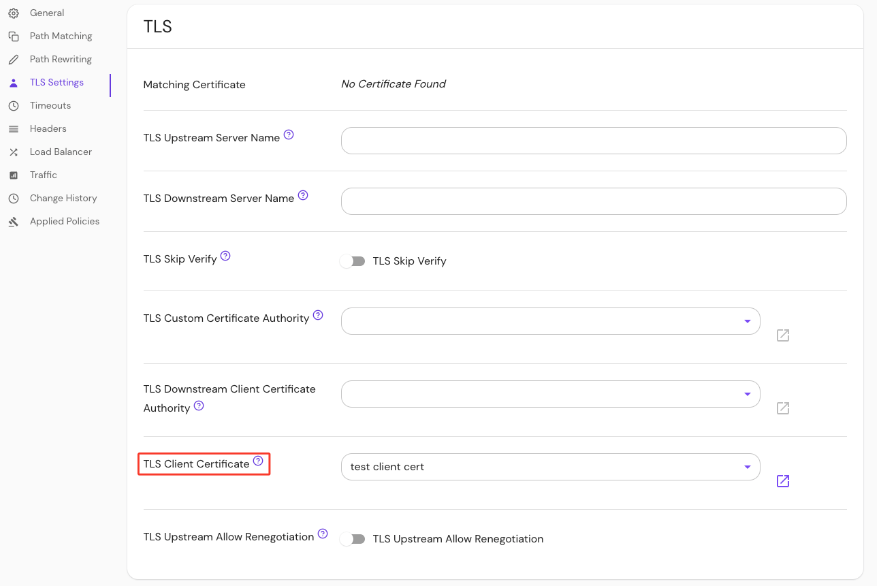Click the Path Rewriting pencil icon
The image size is (877, 586).
14,59
